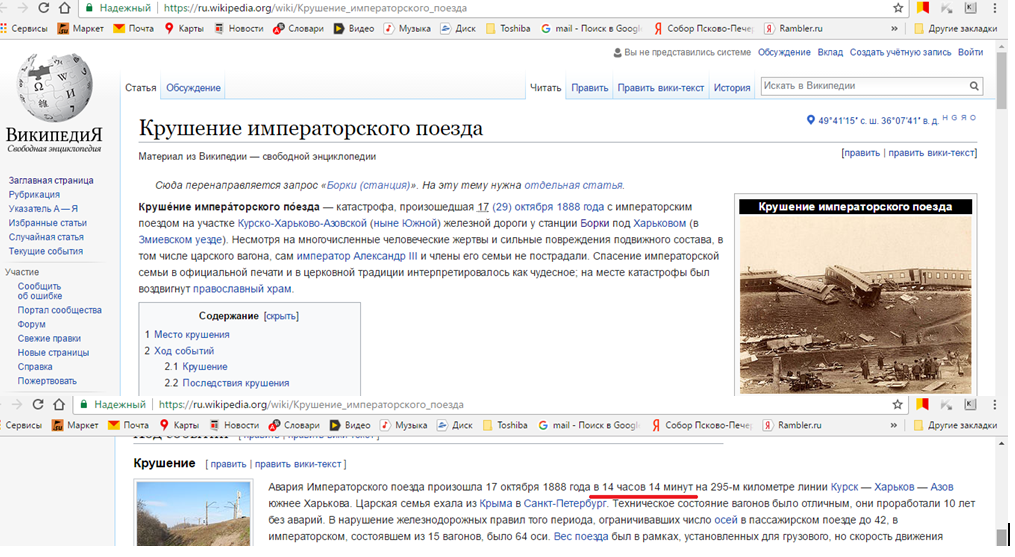Open the Править tab
Viewport: 1015px width, 557px height.
589,87
